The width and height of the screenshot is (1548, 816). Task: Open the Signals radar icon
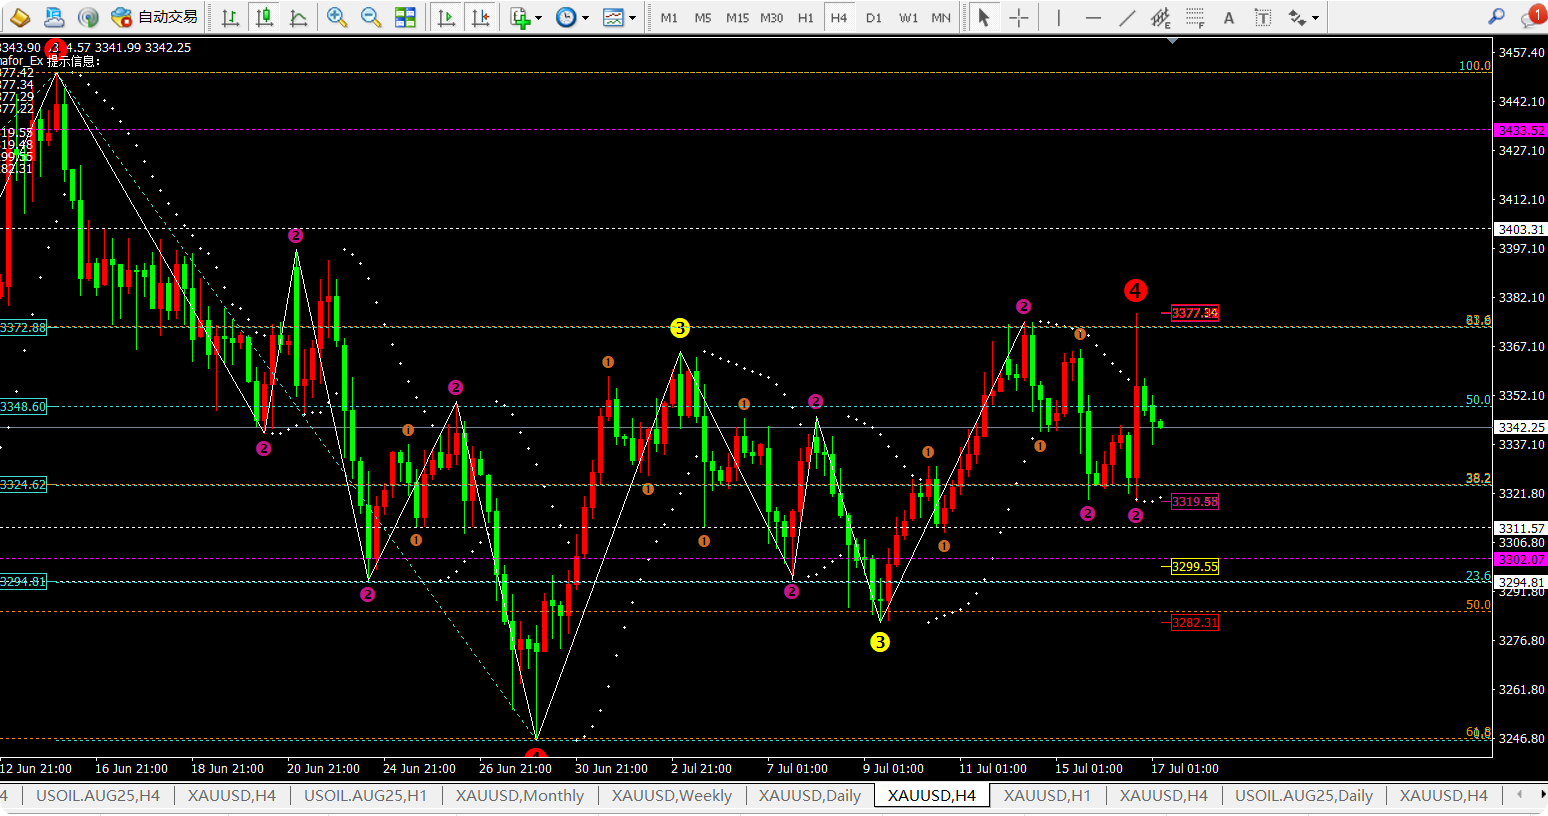pyautogui.click(x=88, y=17)
